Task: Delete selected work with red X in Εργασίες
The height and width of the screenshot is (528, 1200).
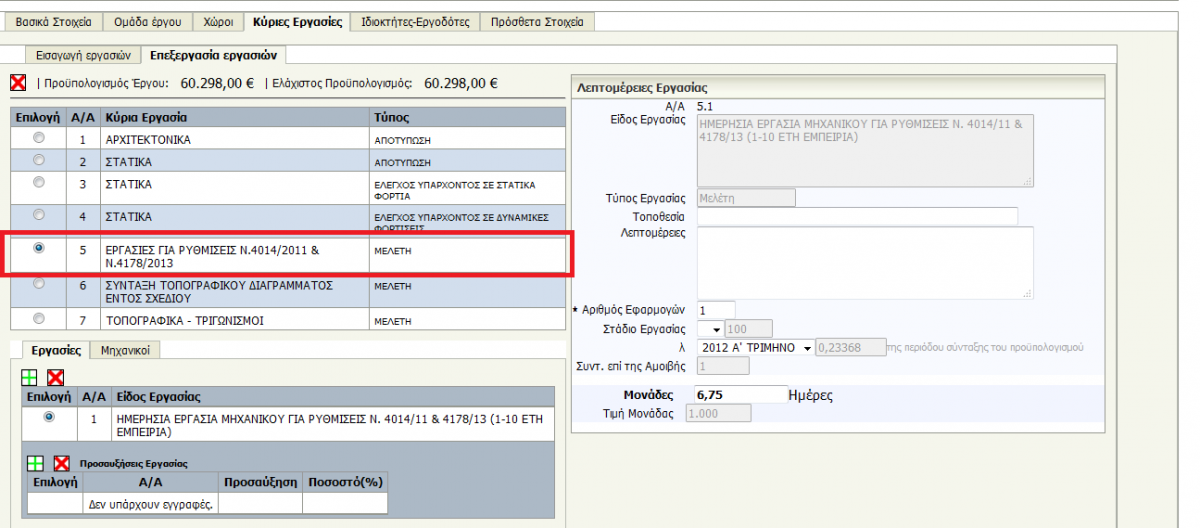Action: click(x=55, y=377)
